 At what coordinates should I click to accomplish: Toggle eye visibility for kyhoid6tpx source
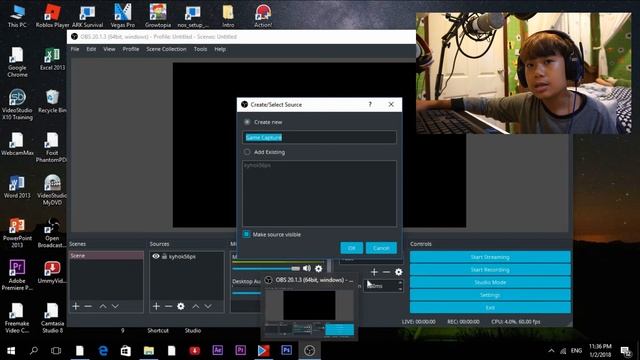[x=156, y=256]
